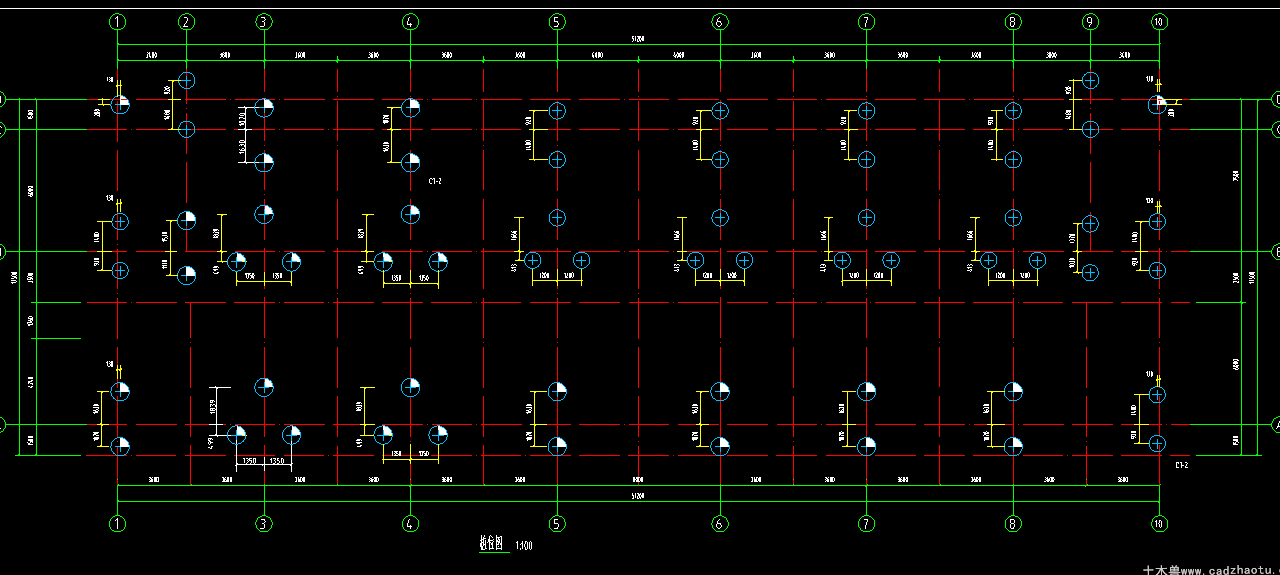The height and width of the screenshot is (575, 1280).
Task: Select the CT-2 label near axis 4
Action: [x=435, y=182]
